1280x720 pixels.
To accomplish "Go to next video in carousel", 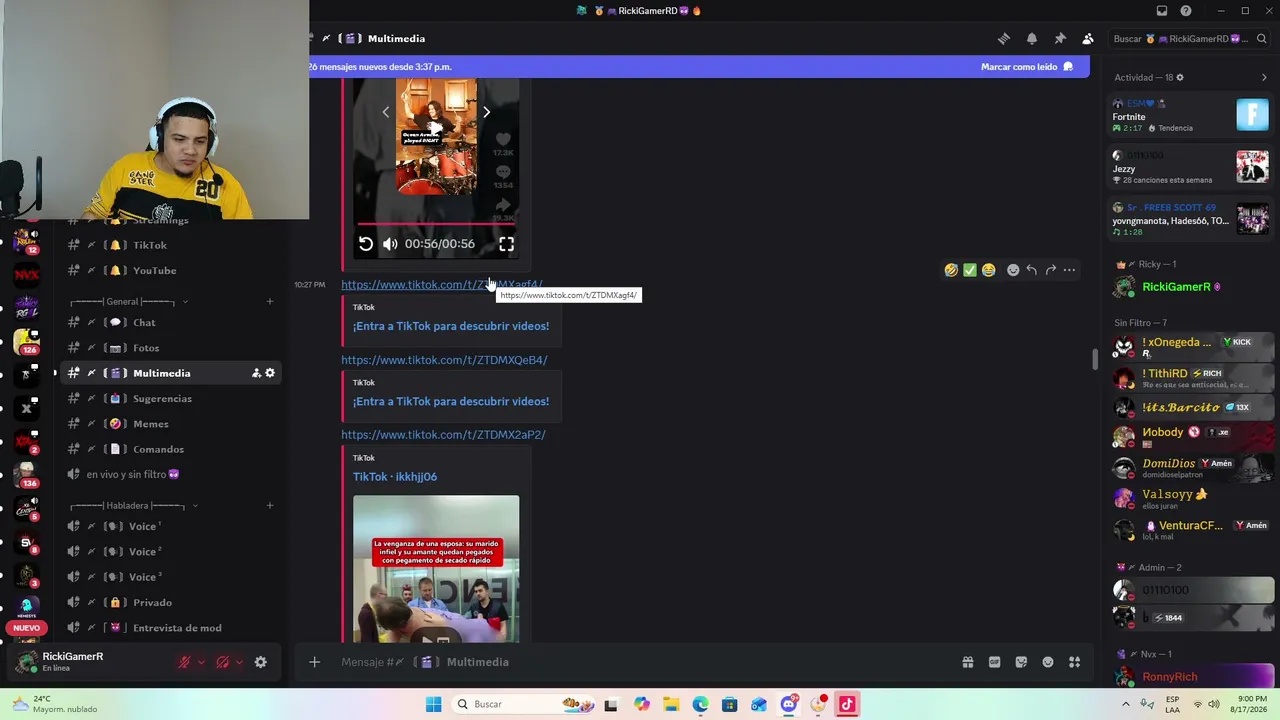I will 486,112.
